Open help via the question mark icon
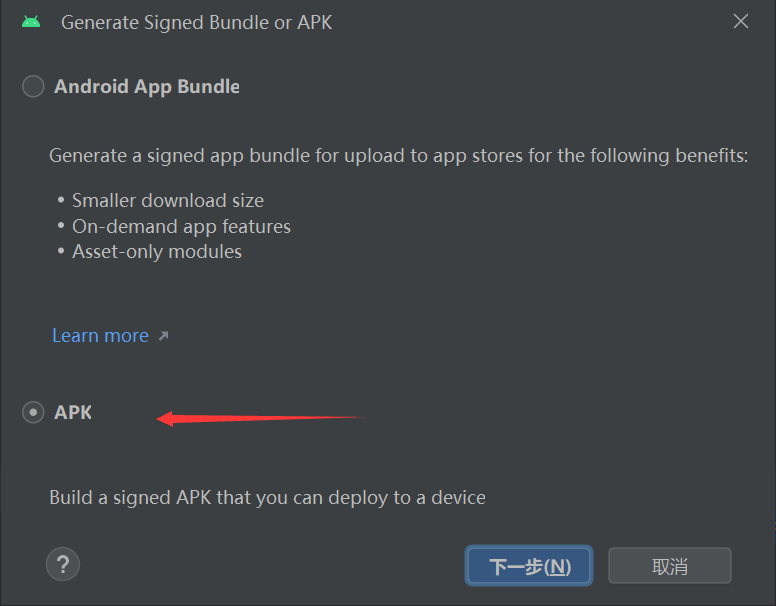Screen dimensions: 776x606 click(x=63, y=564)
